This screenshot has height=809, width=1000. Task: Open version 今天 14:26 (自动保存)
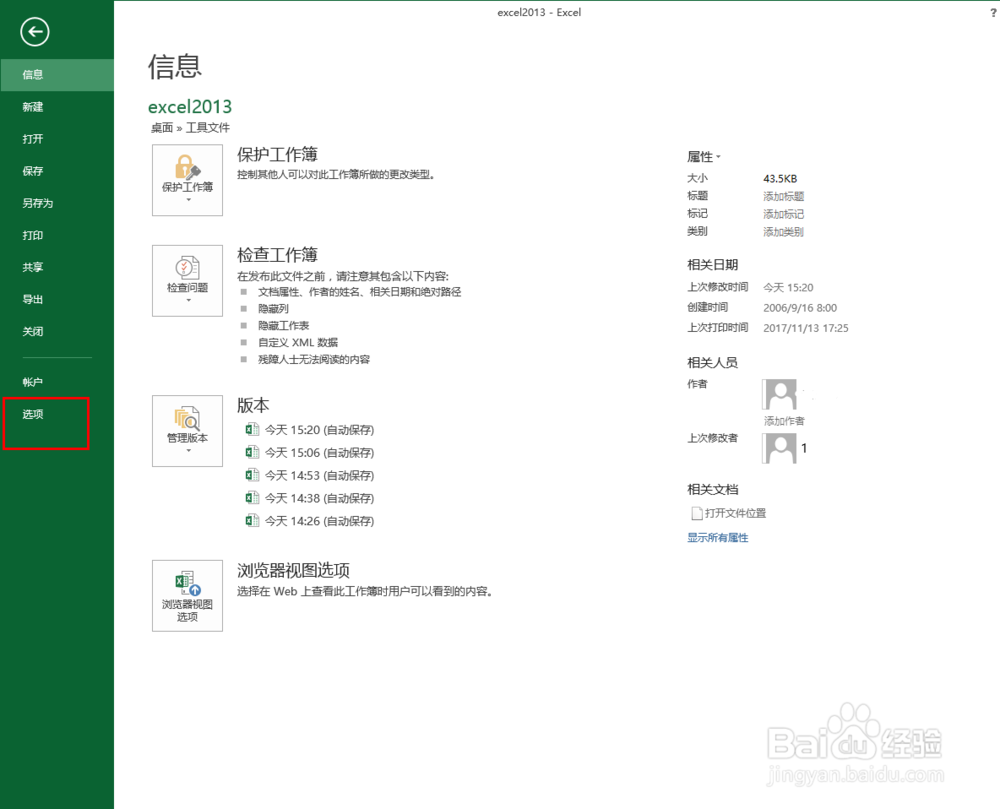click(320, 521)
